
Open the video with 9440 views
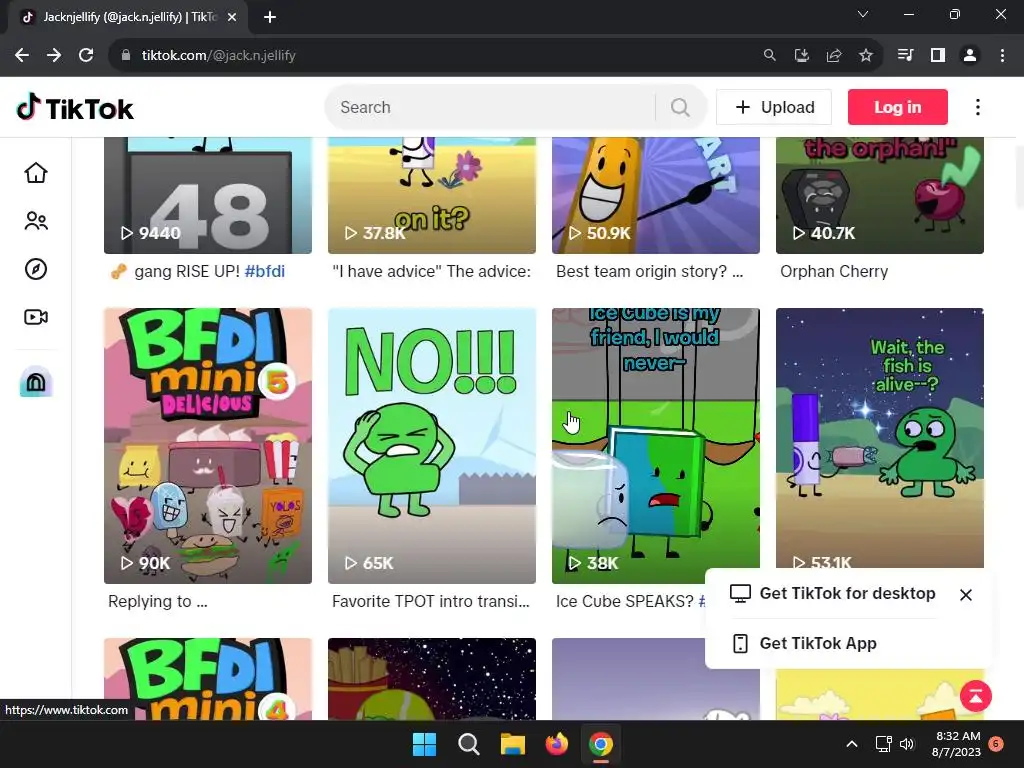(x=208, y=195)
